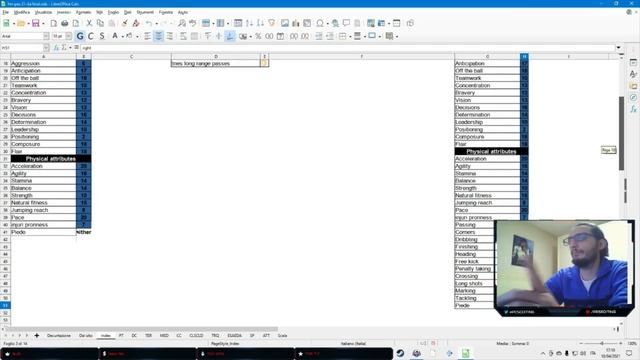Viewport: 640px width, 360px height.
Task: Open the Visualizza menu
Action: 43,12
